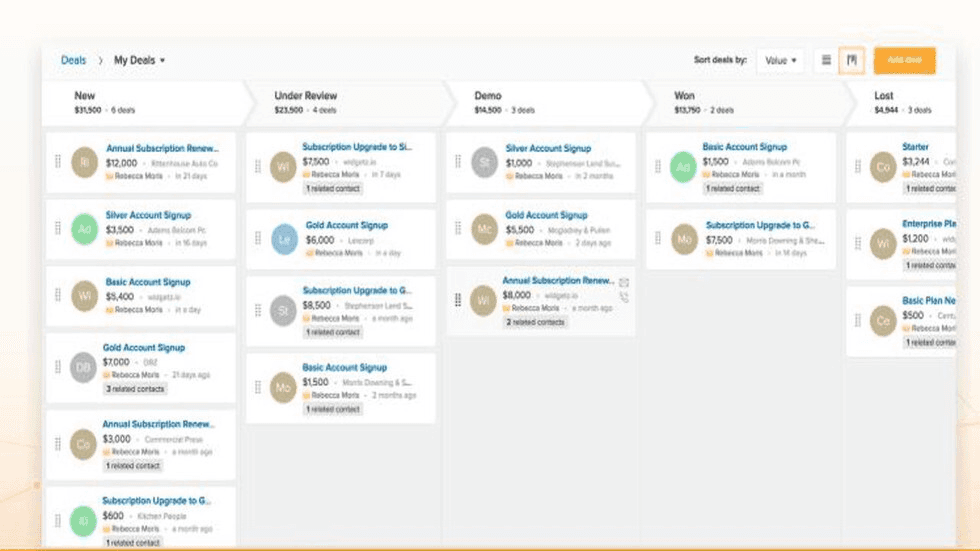
Task: Open the $7,000 Gold Account Signup deal
Action: [x=144, y=347]
